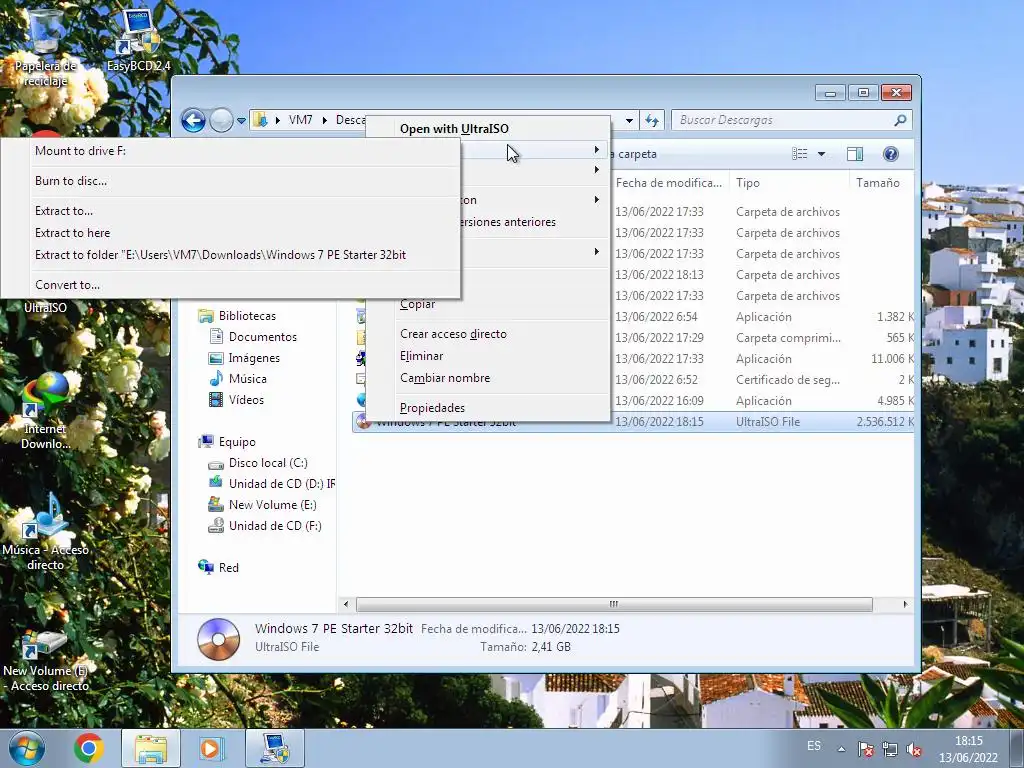Click the Explorer forward arrow button
The height and width of the screenshot is (768, 1024).
(x=221, y=120)
